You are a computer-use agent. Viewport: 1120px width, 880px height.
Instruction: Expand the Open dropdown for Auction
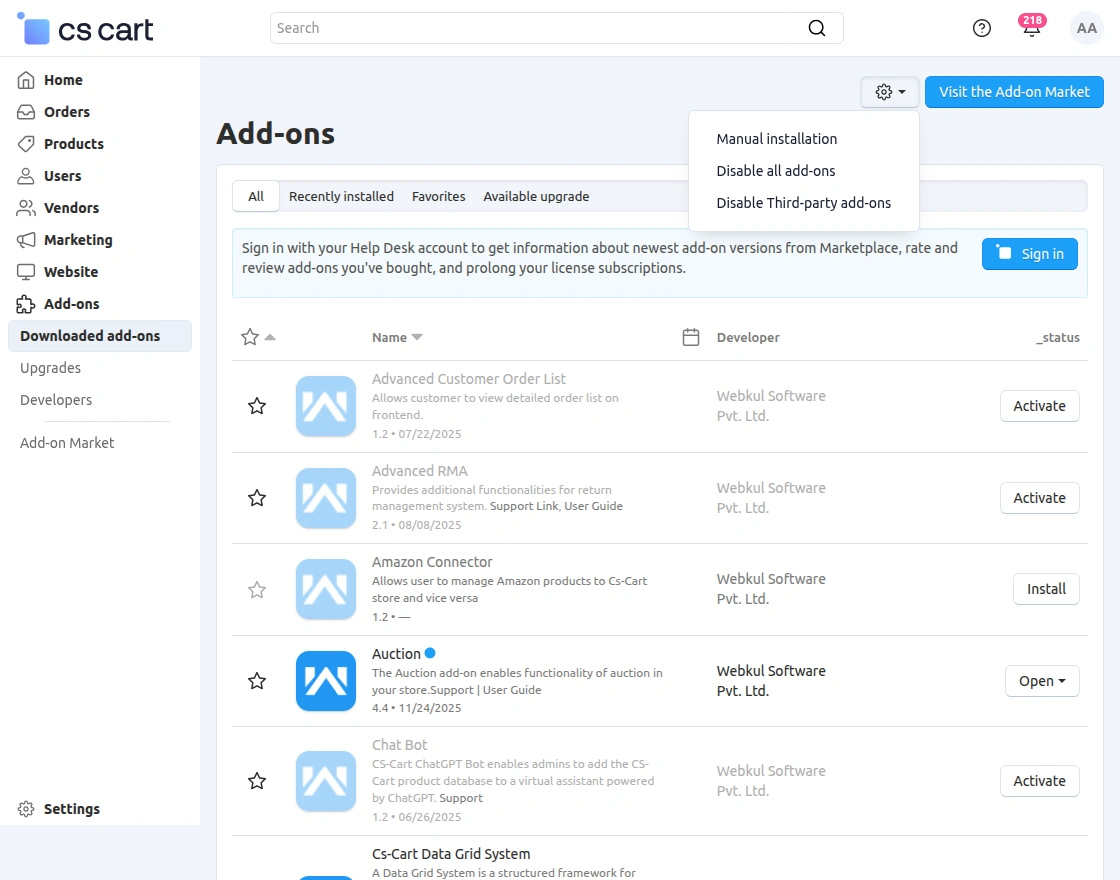[x=1042, y=681]
